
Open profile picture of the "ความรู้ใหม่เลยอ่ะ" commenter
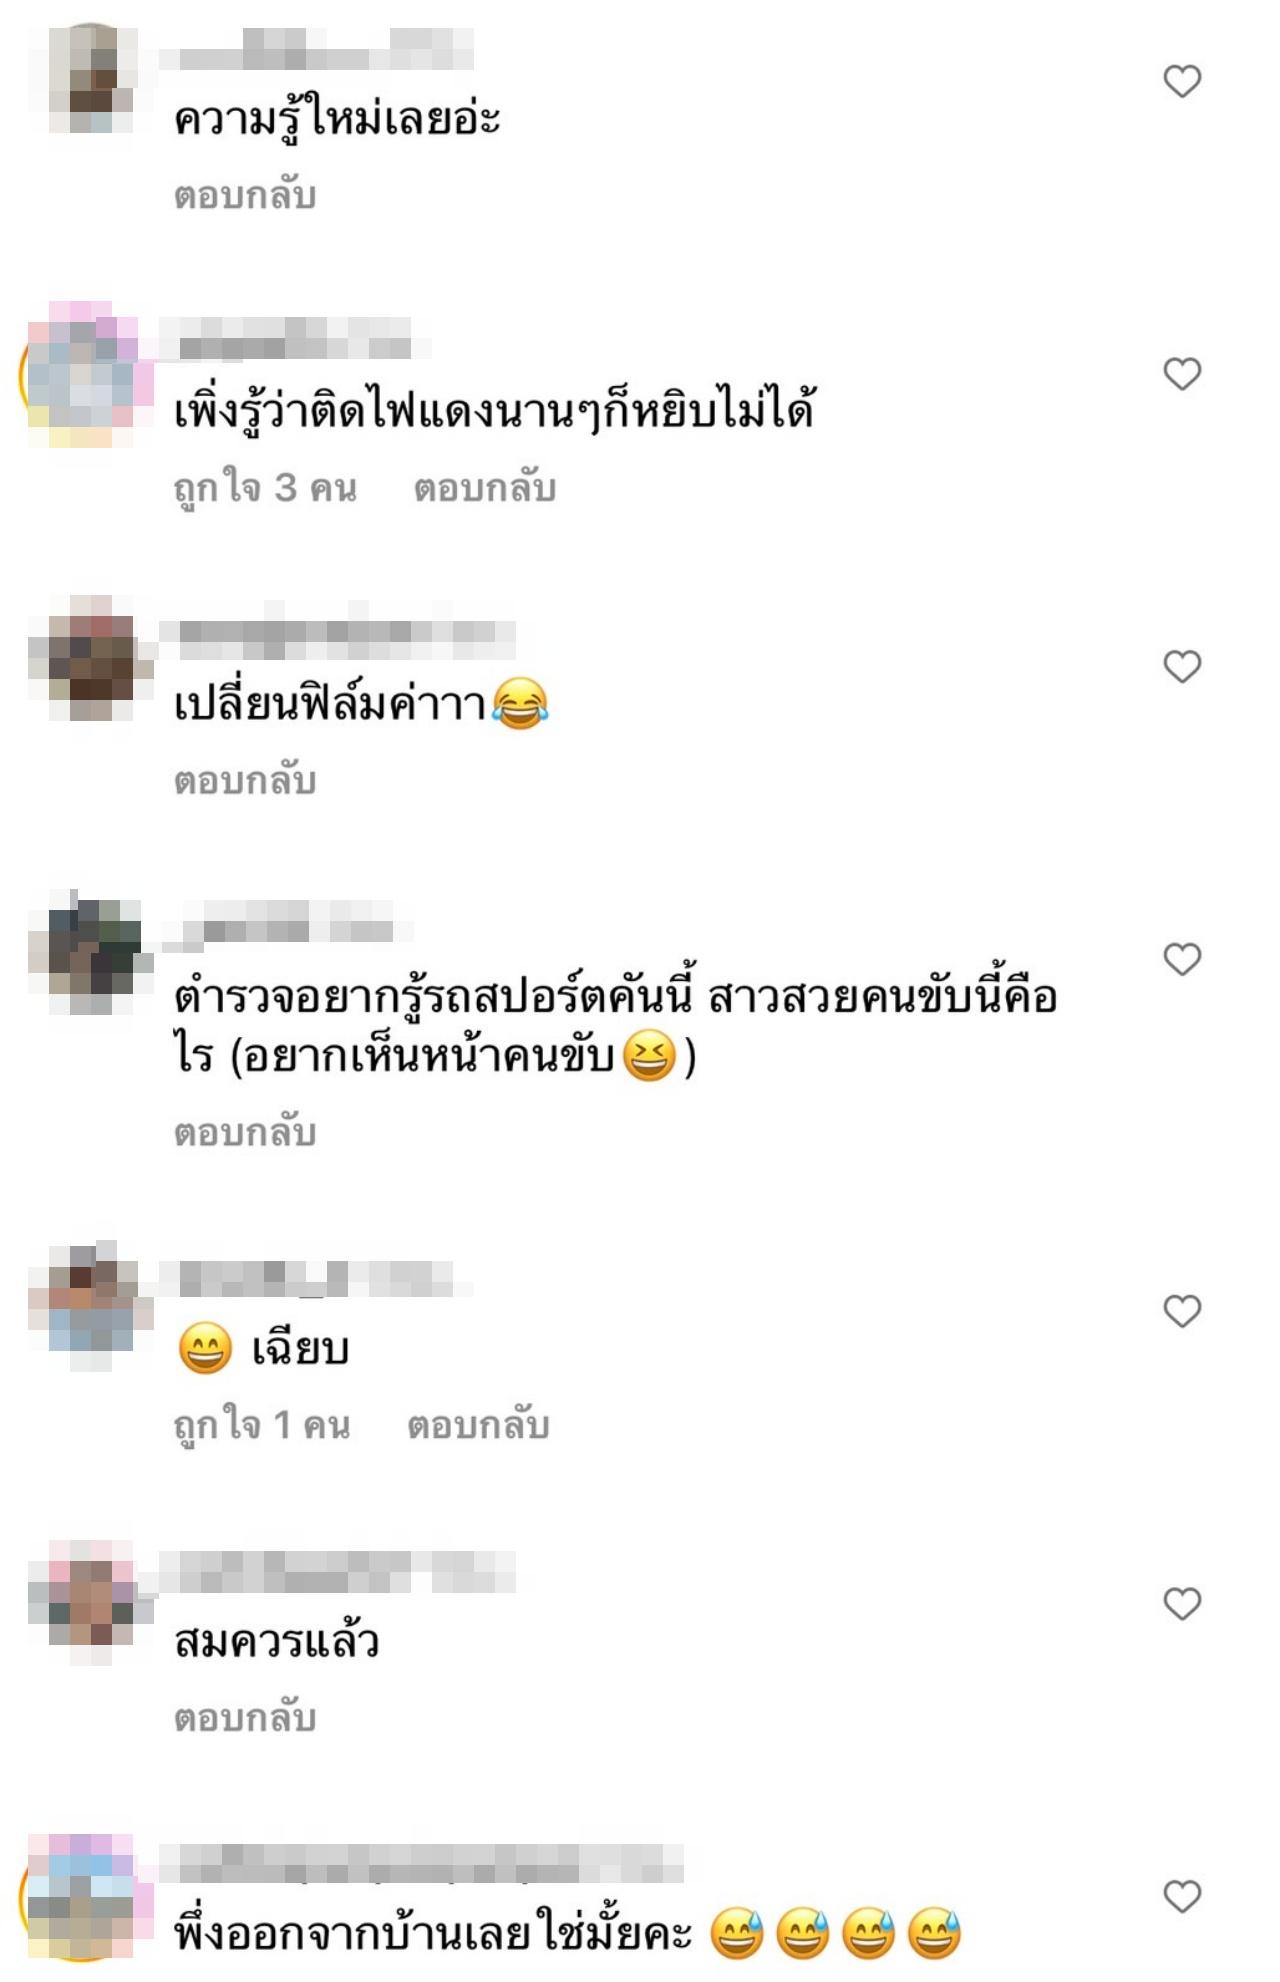point(91,79)
